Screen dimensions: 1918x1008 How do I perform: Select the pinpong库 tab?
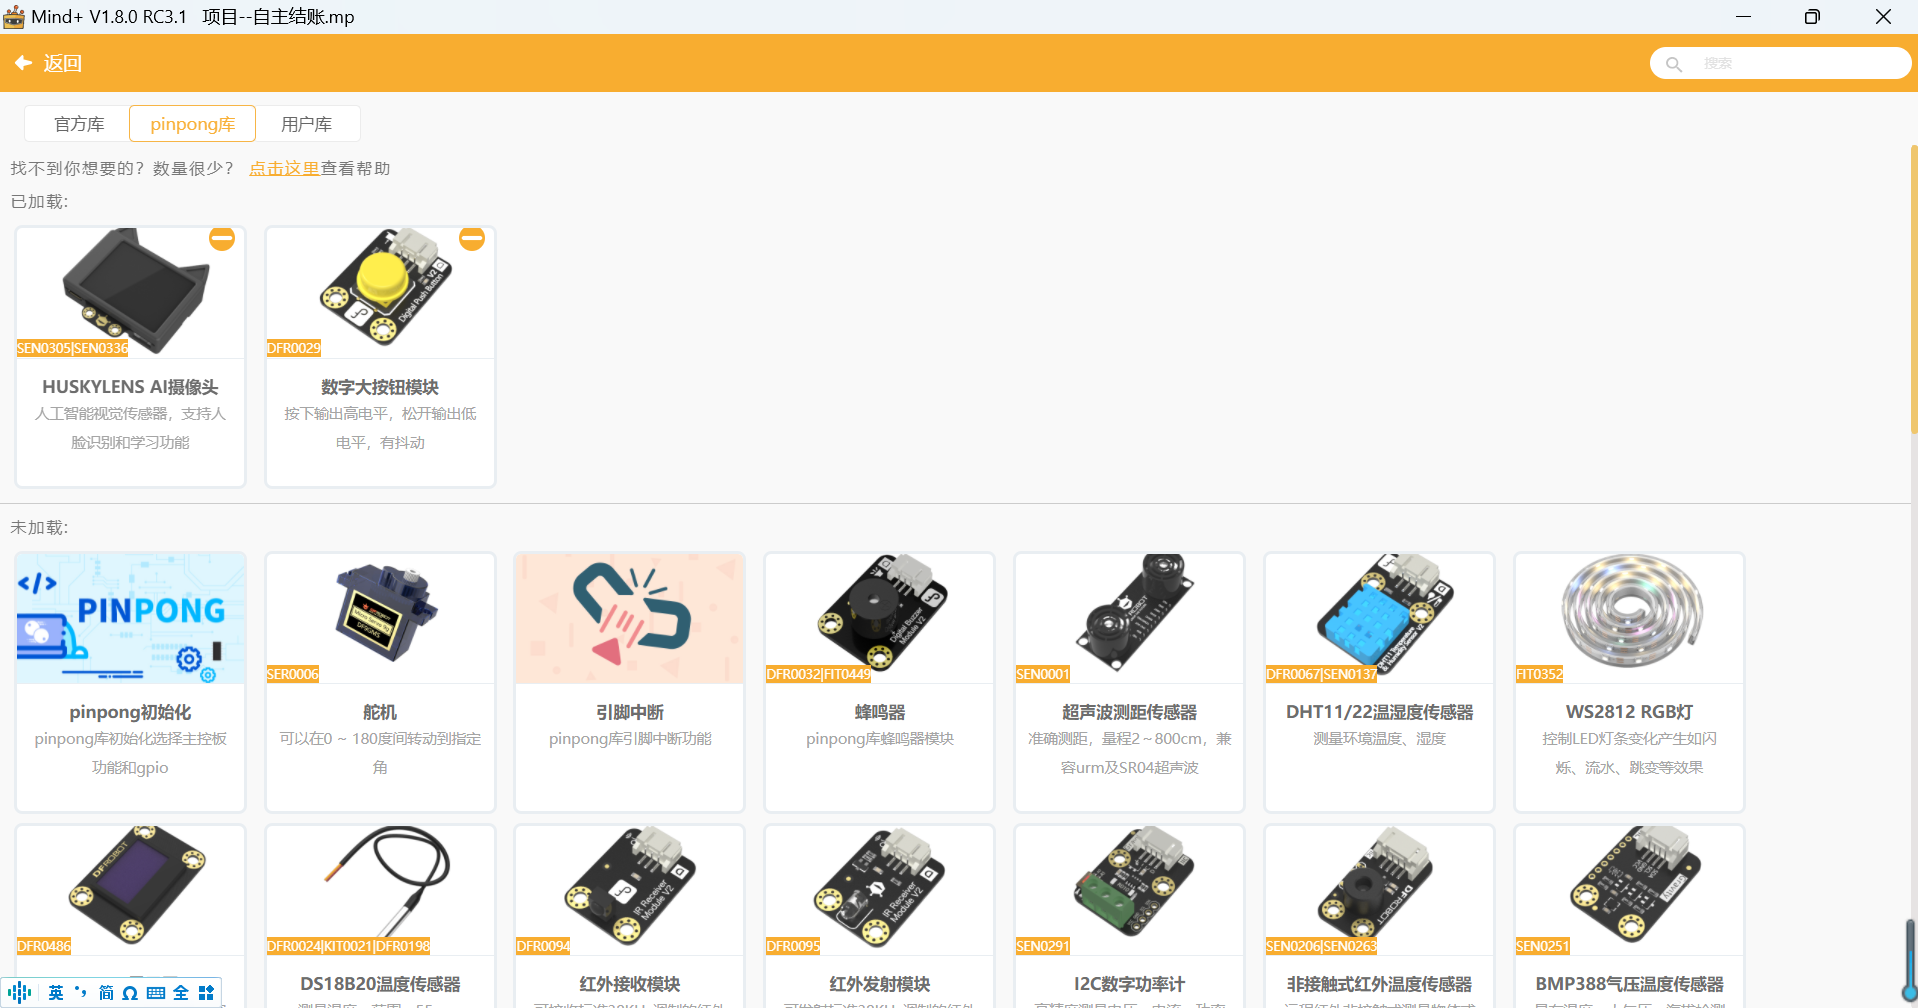coord(192,124)
